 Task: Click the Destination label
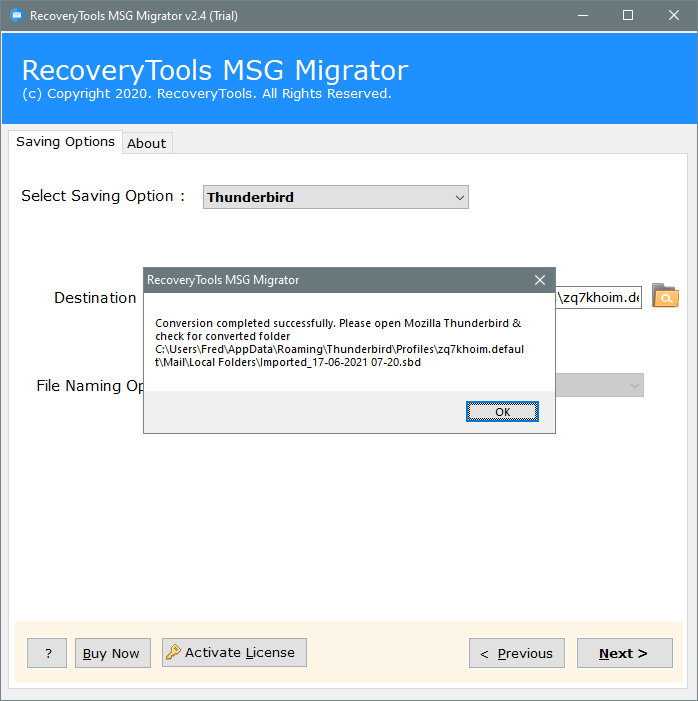coord(95,298)
